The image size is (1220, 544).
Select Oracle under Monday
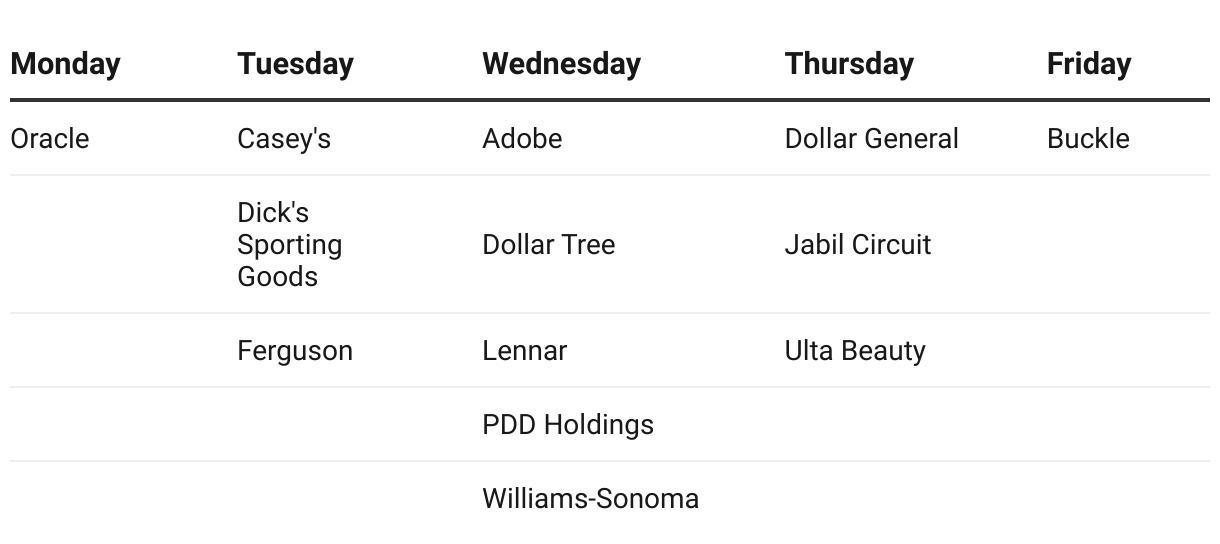49,138
